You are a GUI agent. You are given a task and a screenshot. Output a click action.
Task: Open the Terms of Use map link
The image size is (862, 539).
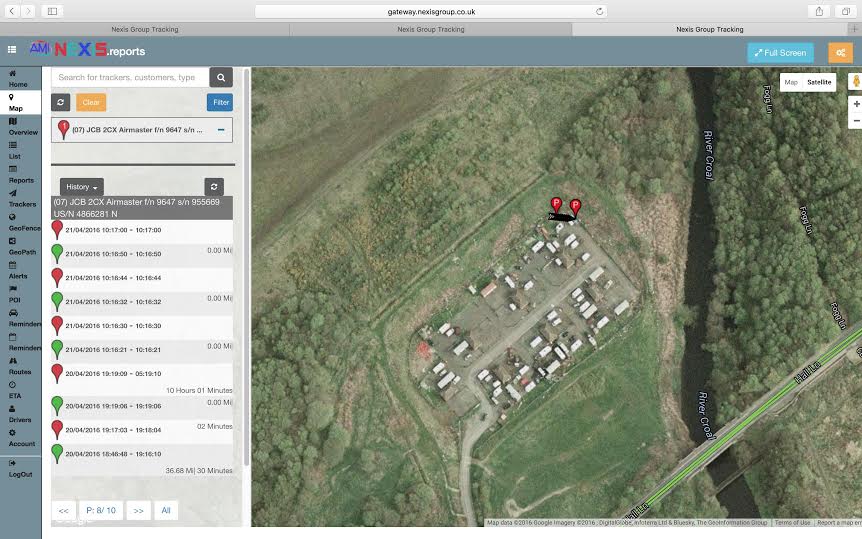792,522
